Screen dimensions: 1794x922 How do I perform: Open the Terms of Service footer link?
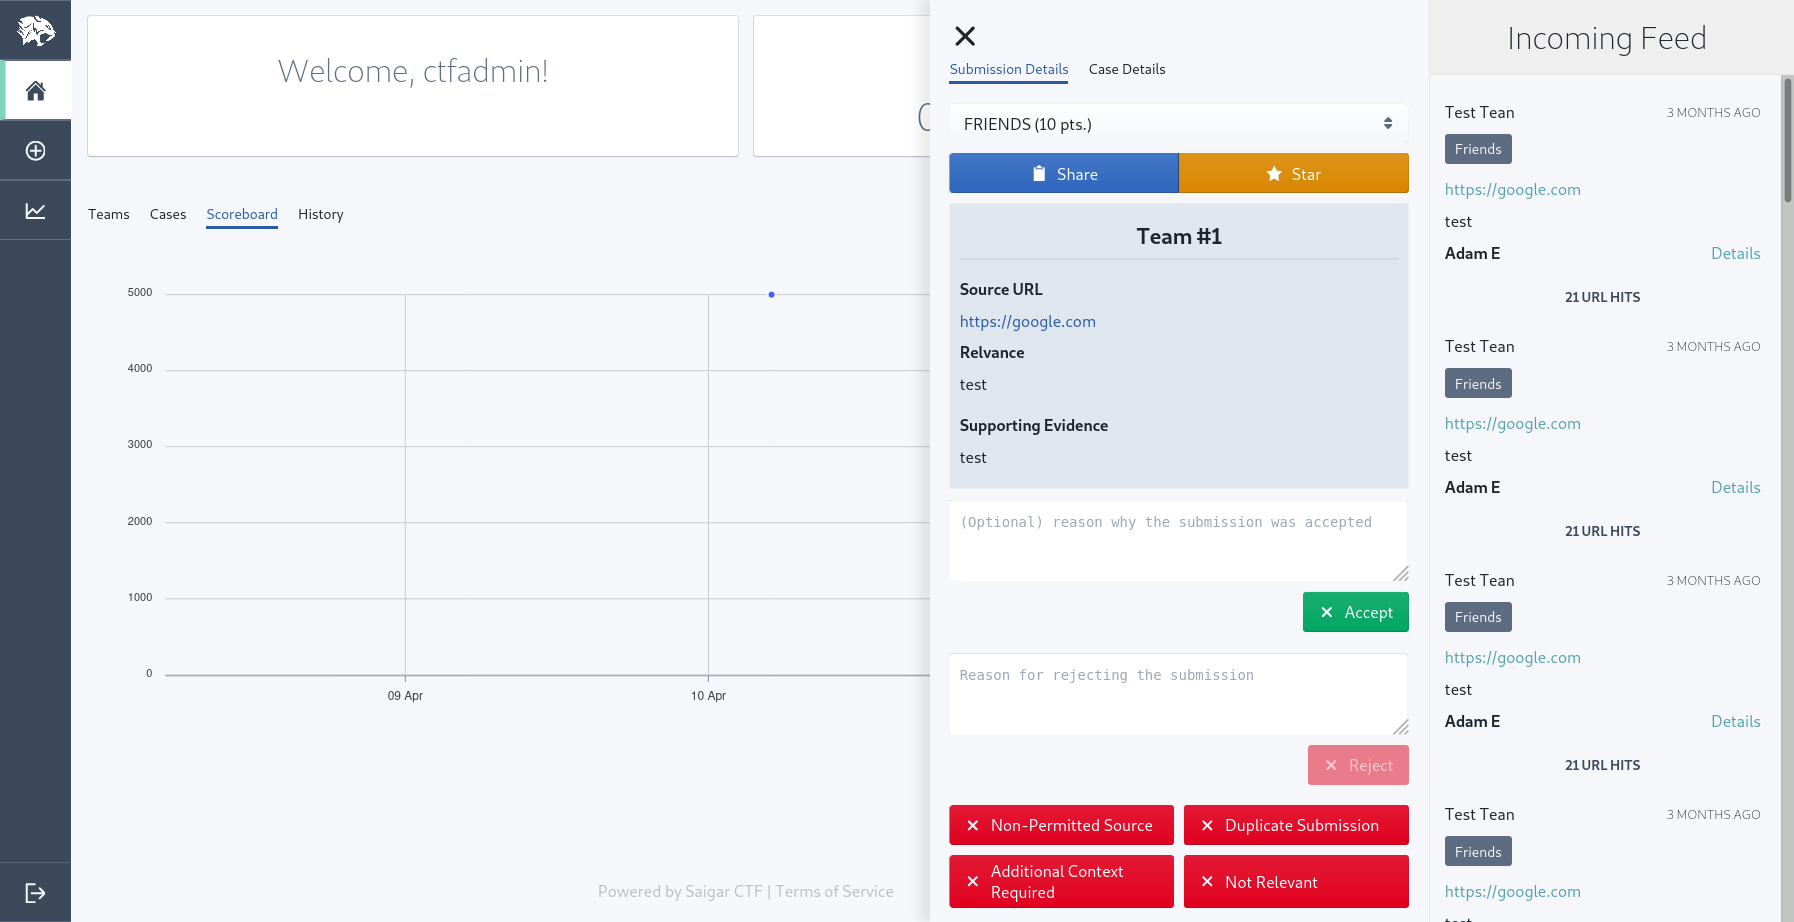click(835, 891)
